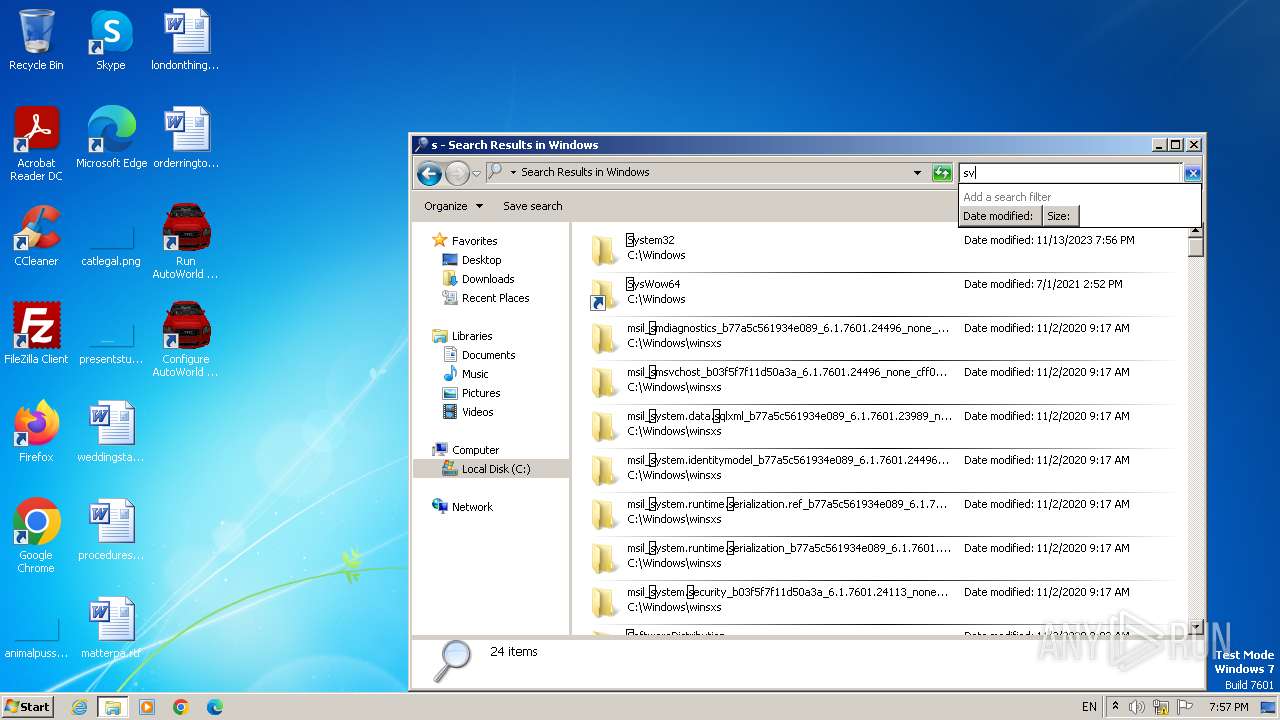
Task: Open the procedures Word document icon
Action: pyautogui.click(x=111, y=530)
